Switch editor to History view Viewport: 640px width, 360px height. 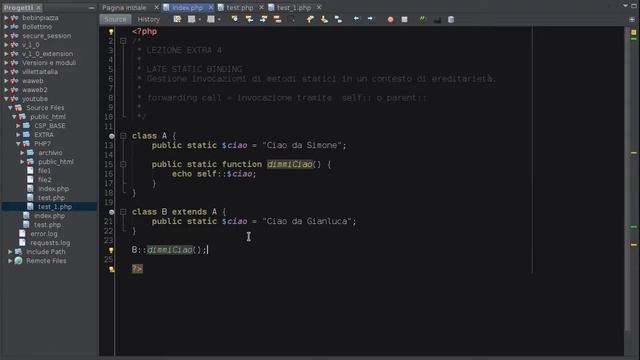(x=149, y=19)
